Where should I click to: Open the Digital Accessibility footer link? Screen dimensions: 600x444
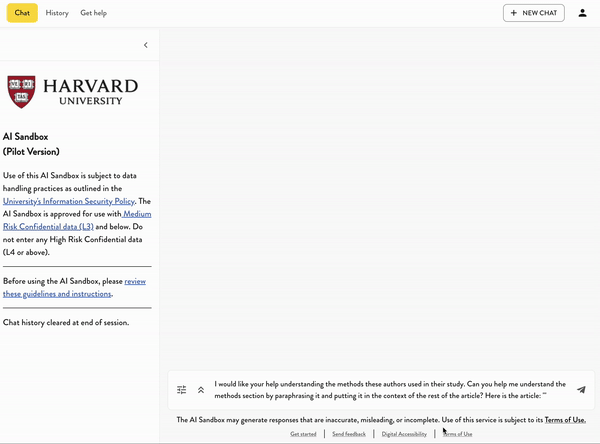coord(404,434)
